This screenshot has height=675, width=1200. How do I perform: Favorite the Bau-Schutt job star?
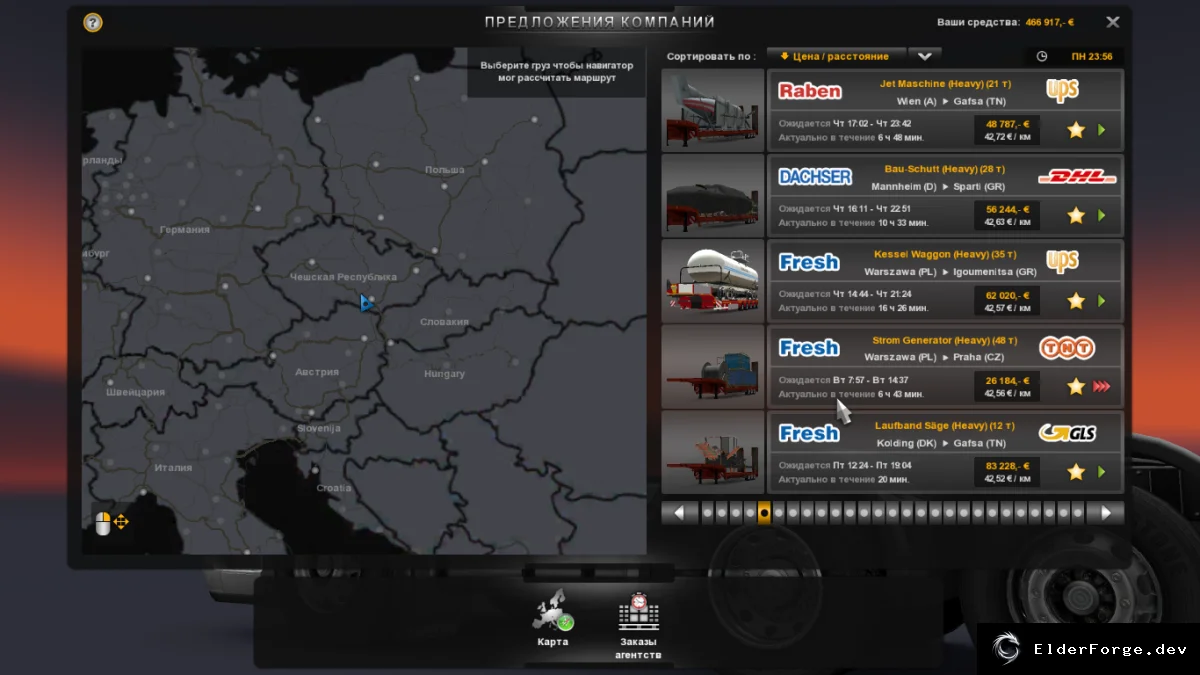click(x=1076, y=215)
